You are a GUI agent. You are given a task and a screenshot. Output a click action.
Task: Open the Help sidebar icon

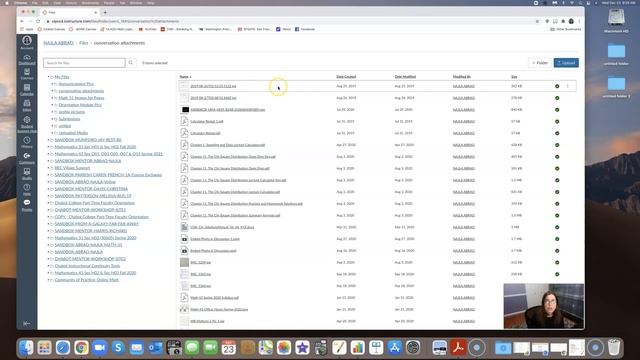point(27,189)
